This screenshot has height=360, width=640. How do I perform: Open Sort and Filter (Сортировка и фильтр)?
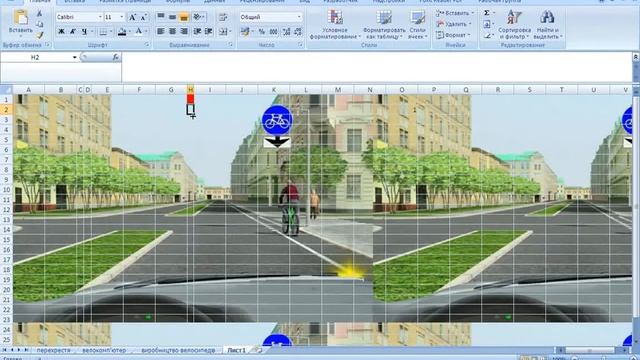(514, 24)
